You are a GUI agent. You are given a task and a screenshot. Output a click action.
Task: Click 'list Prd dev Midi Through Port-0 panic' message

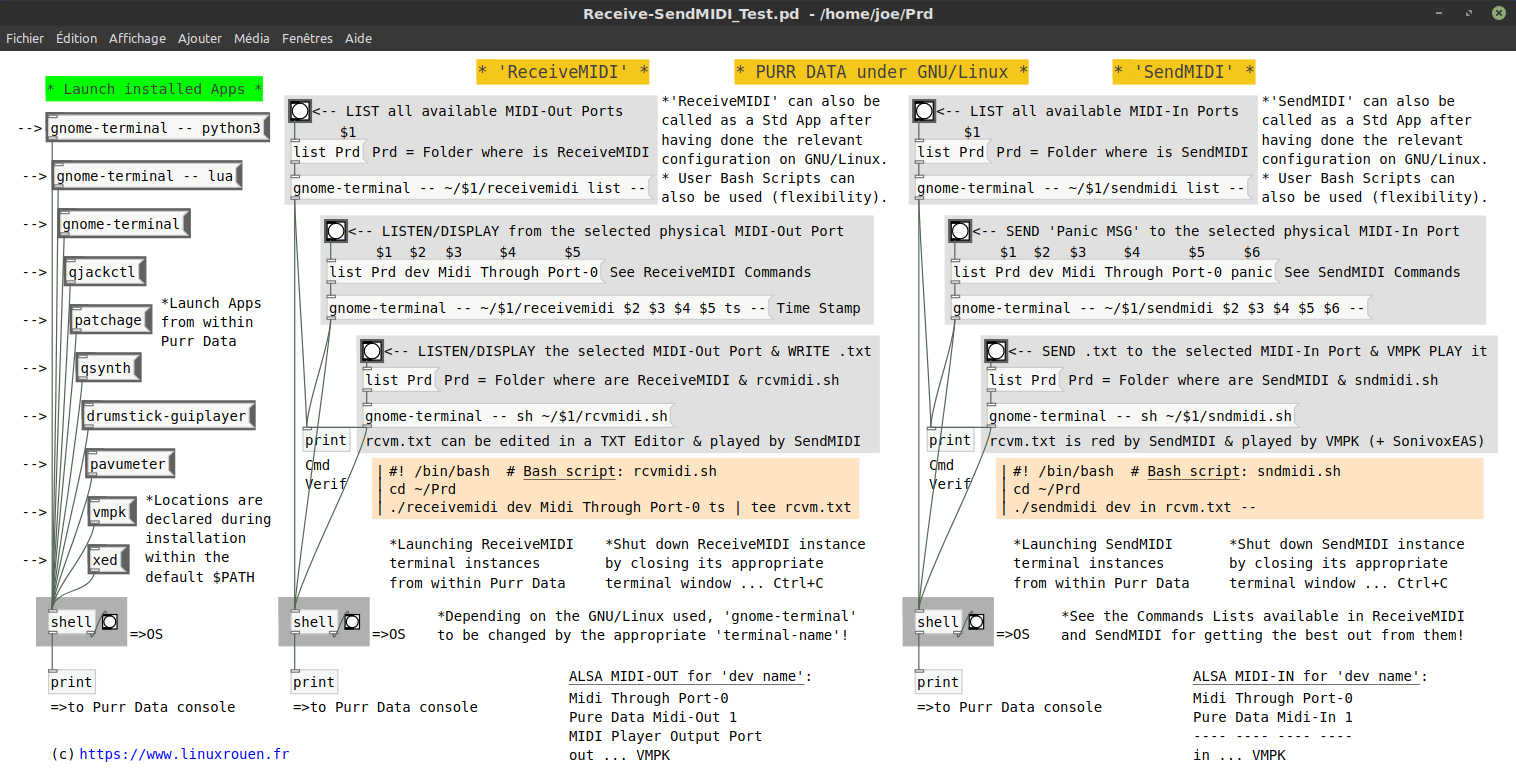1113,272
